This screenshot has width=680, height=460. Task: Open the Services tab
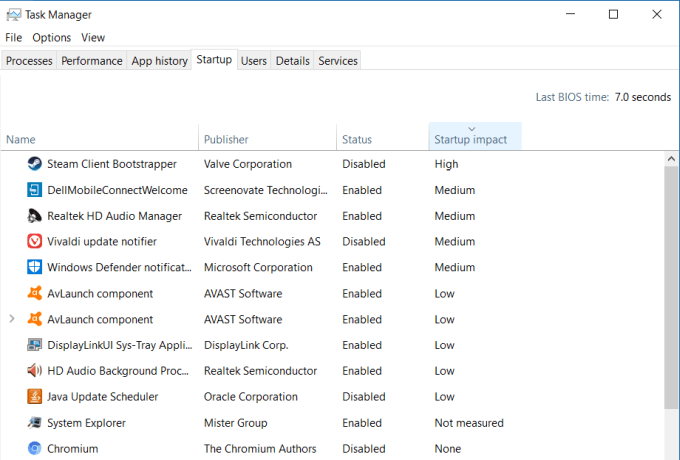337,61
